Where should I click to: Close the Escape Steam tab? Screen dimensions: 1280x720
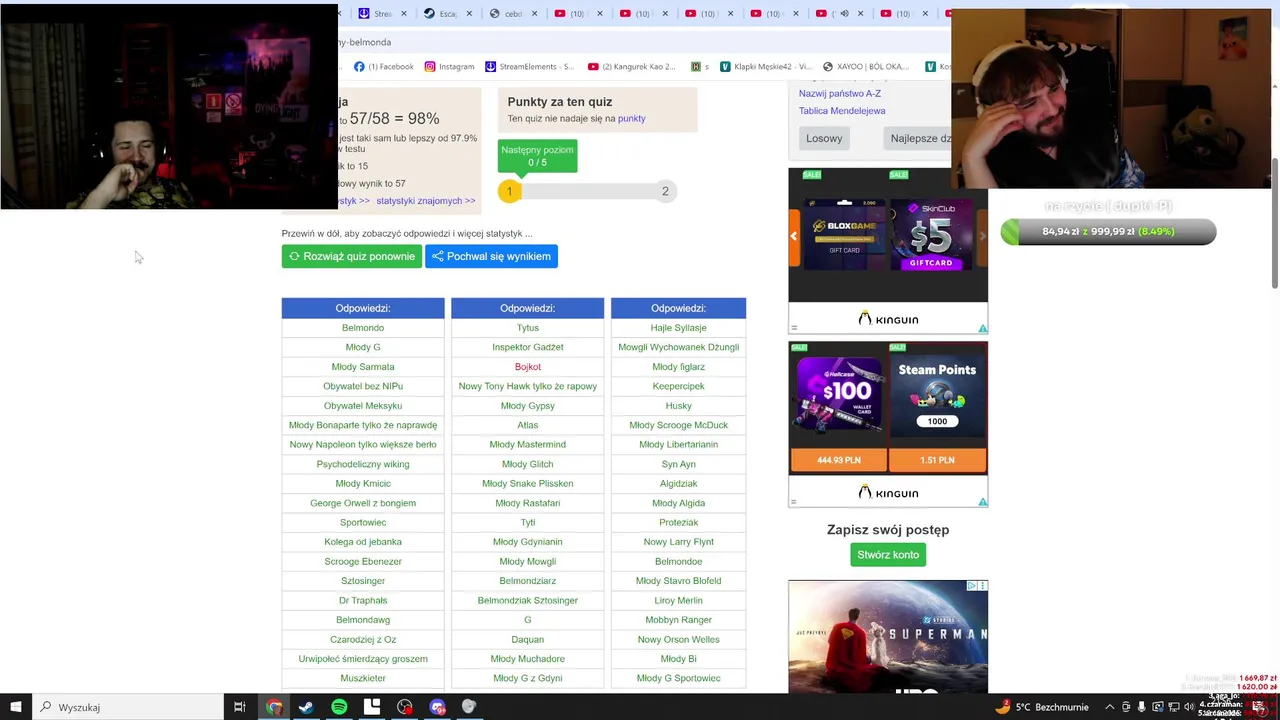[x=469, y=14]
